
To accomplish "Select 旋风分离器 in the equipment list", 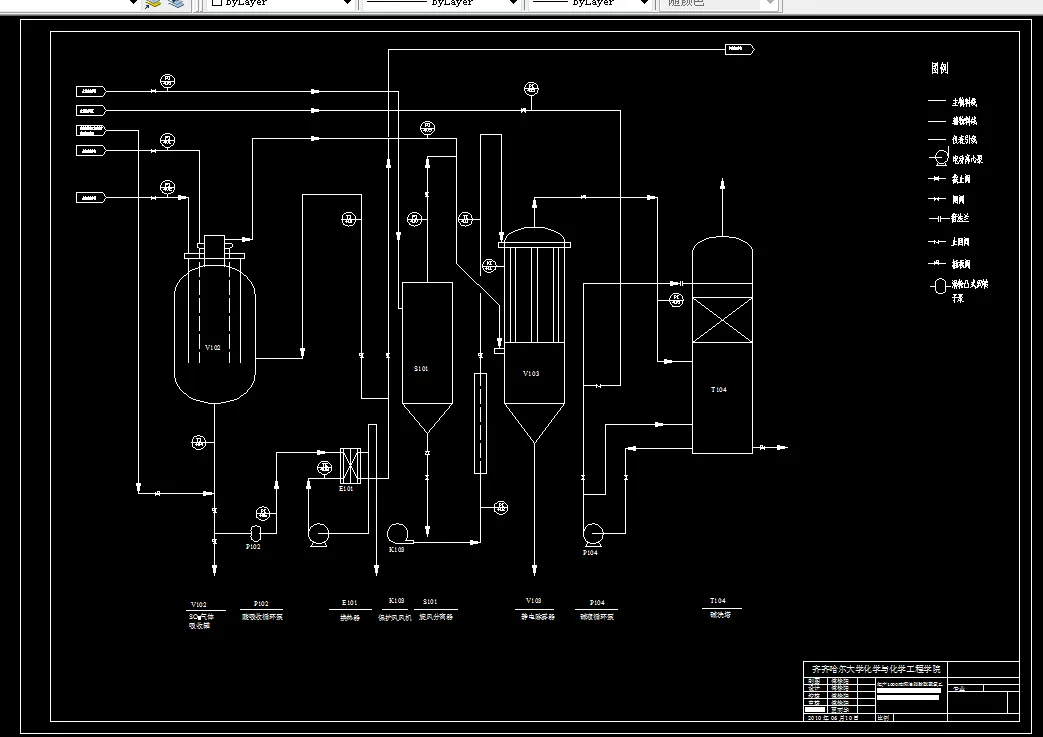I will point(436,617).
